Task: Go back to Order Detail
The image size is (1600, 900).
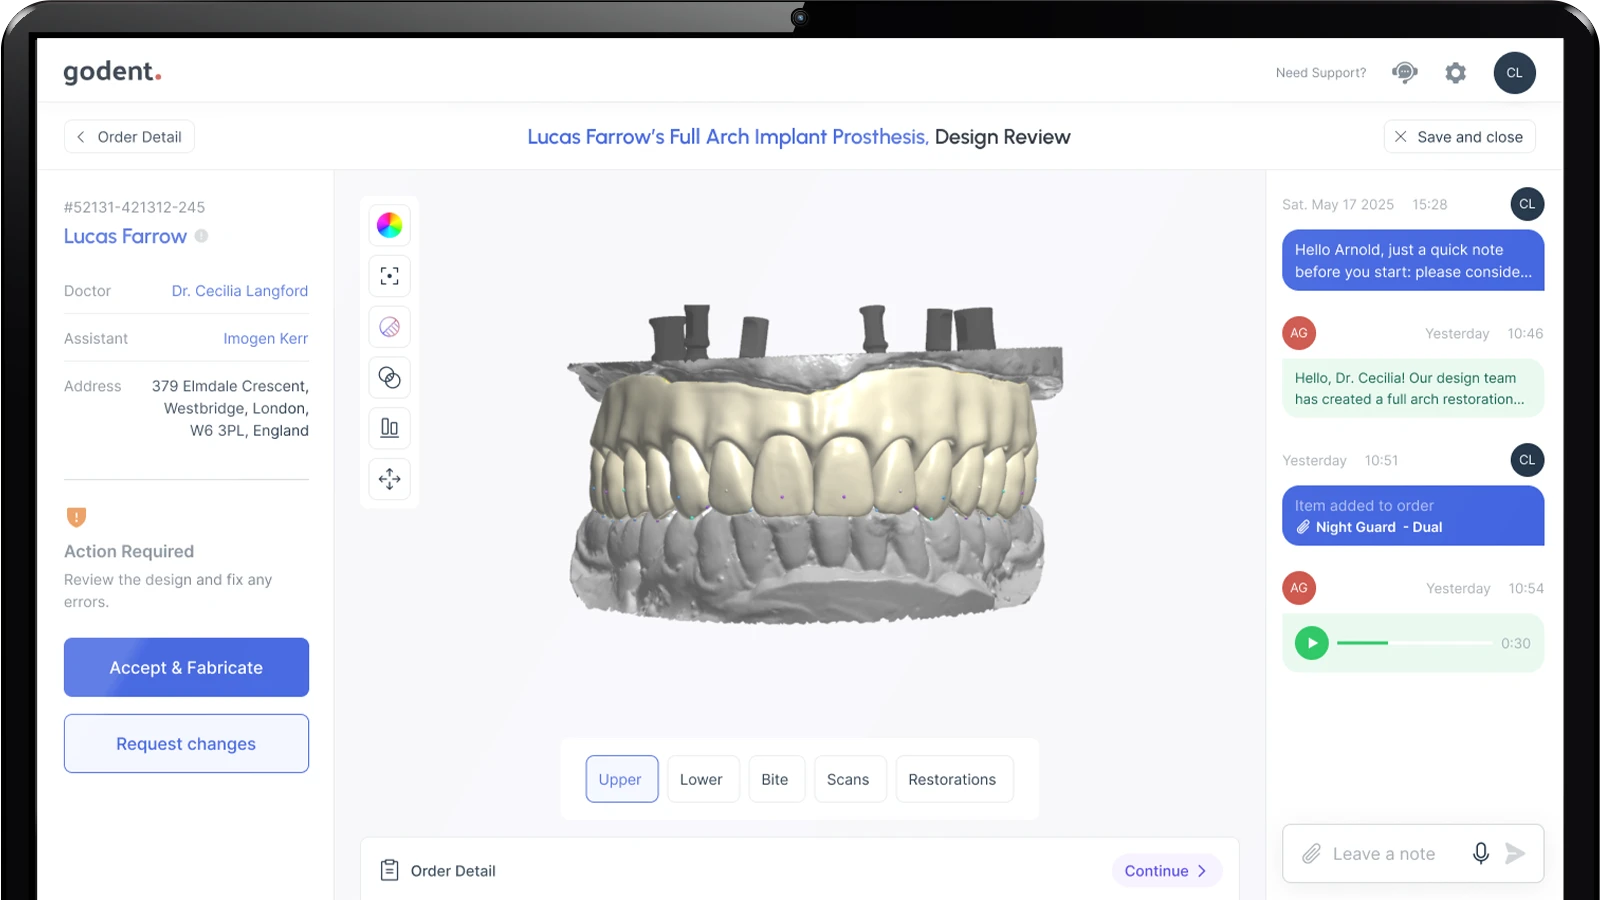Action: tap(129, 137)
